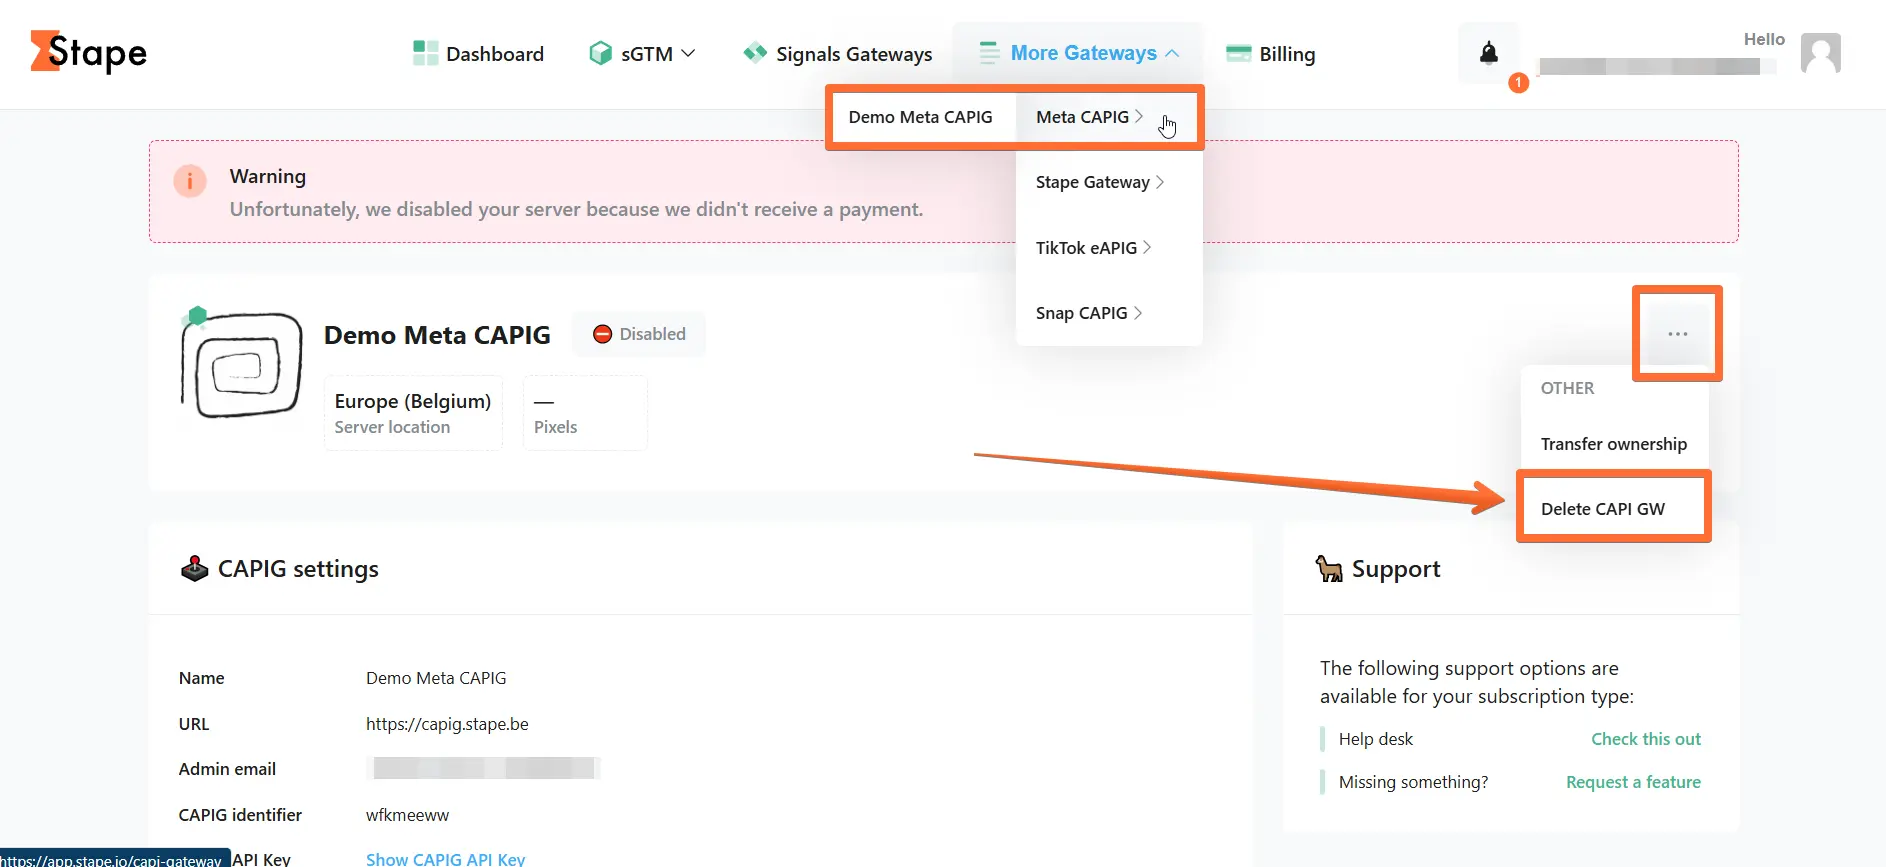Open the three-dots options menu
This screenshot has width=1886, height=867.
coord(1677,334)
